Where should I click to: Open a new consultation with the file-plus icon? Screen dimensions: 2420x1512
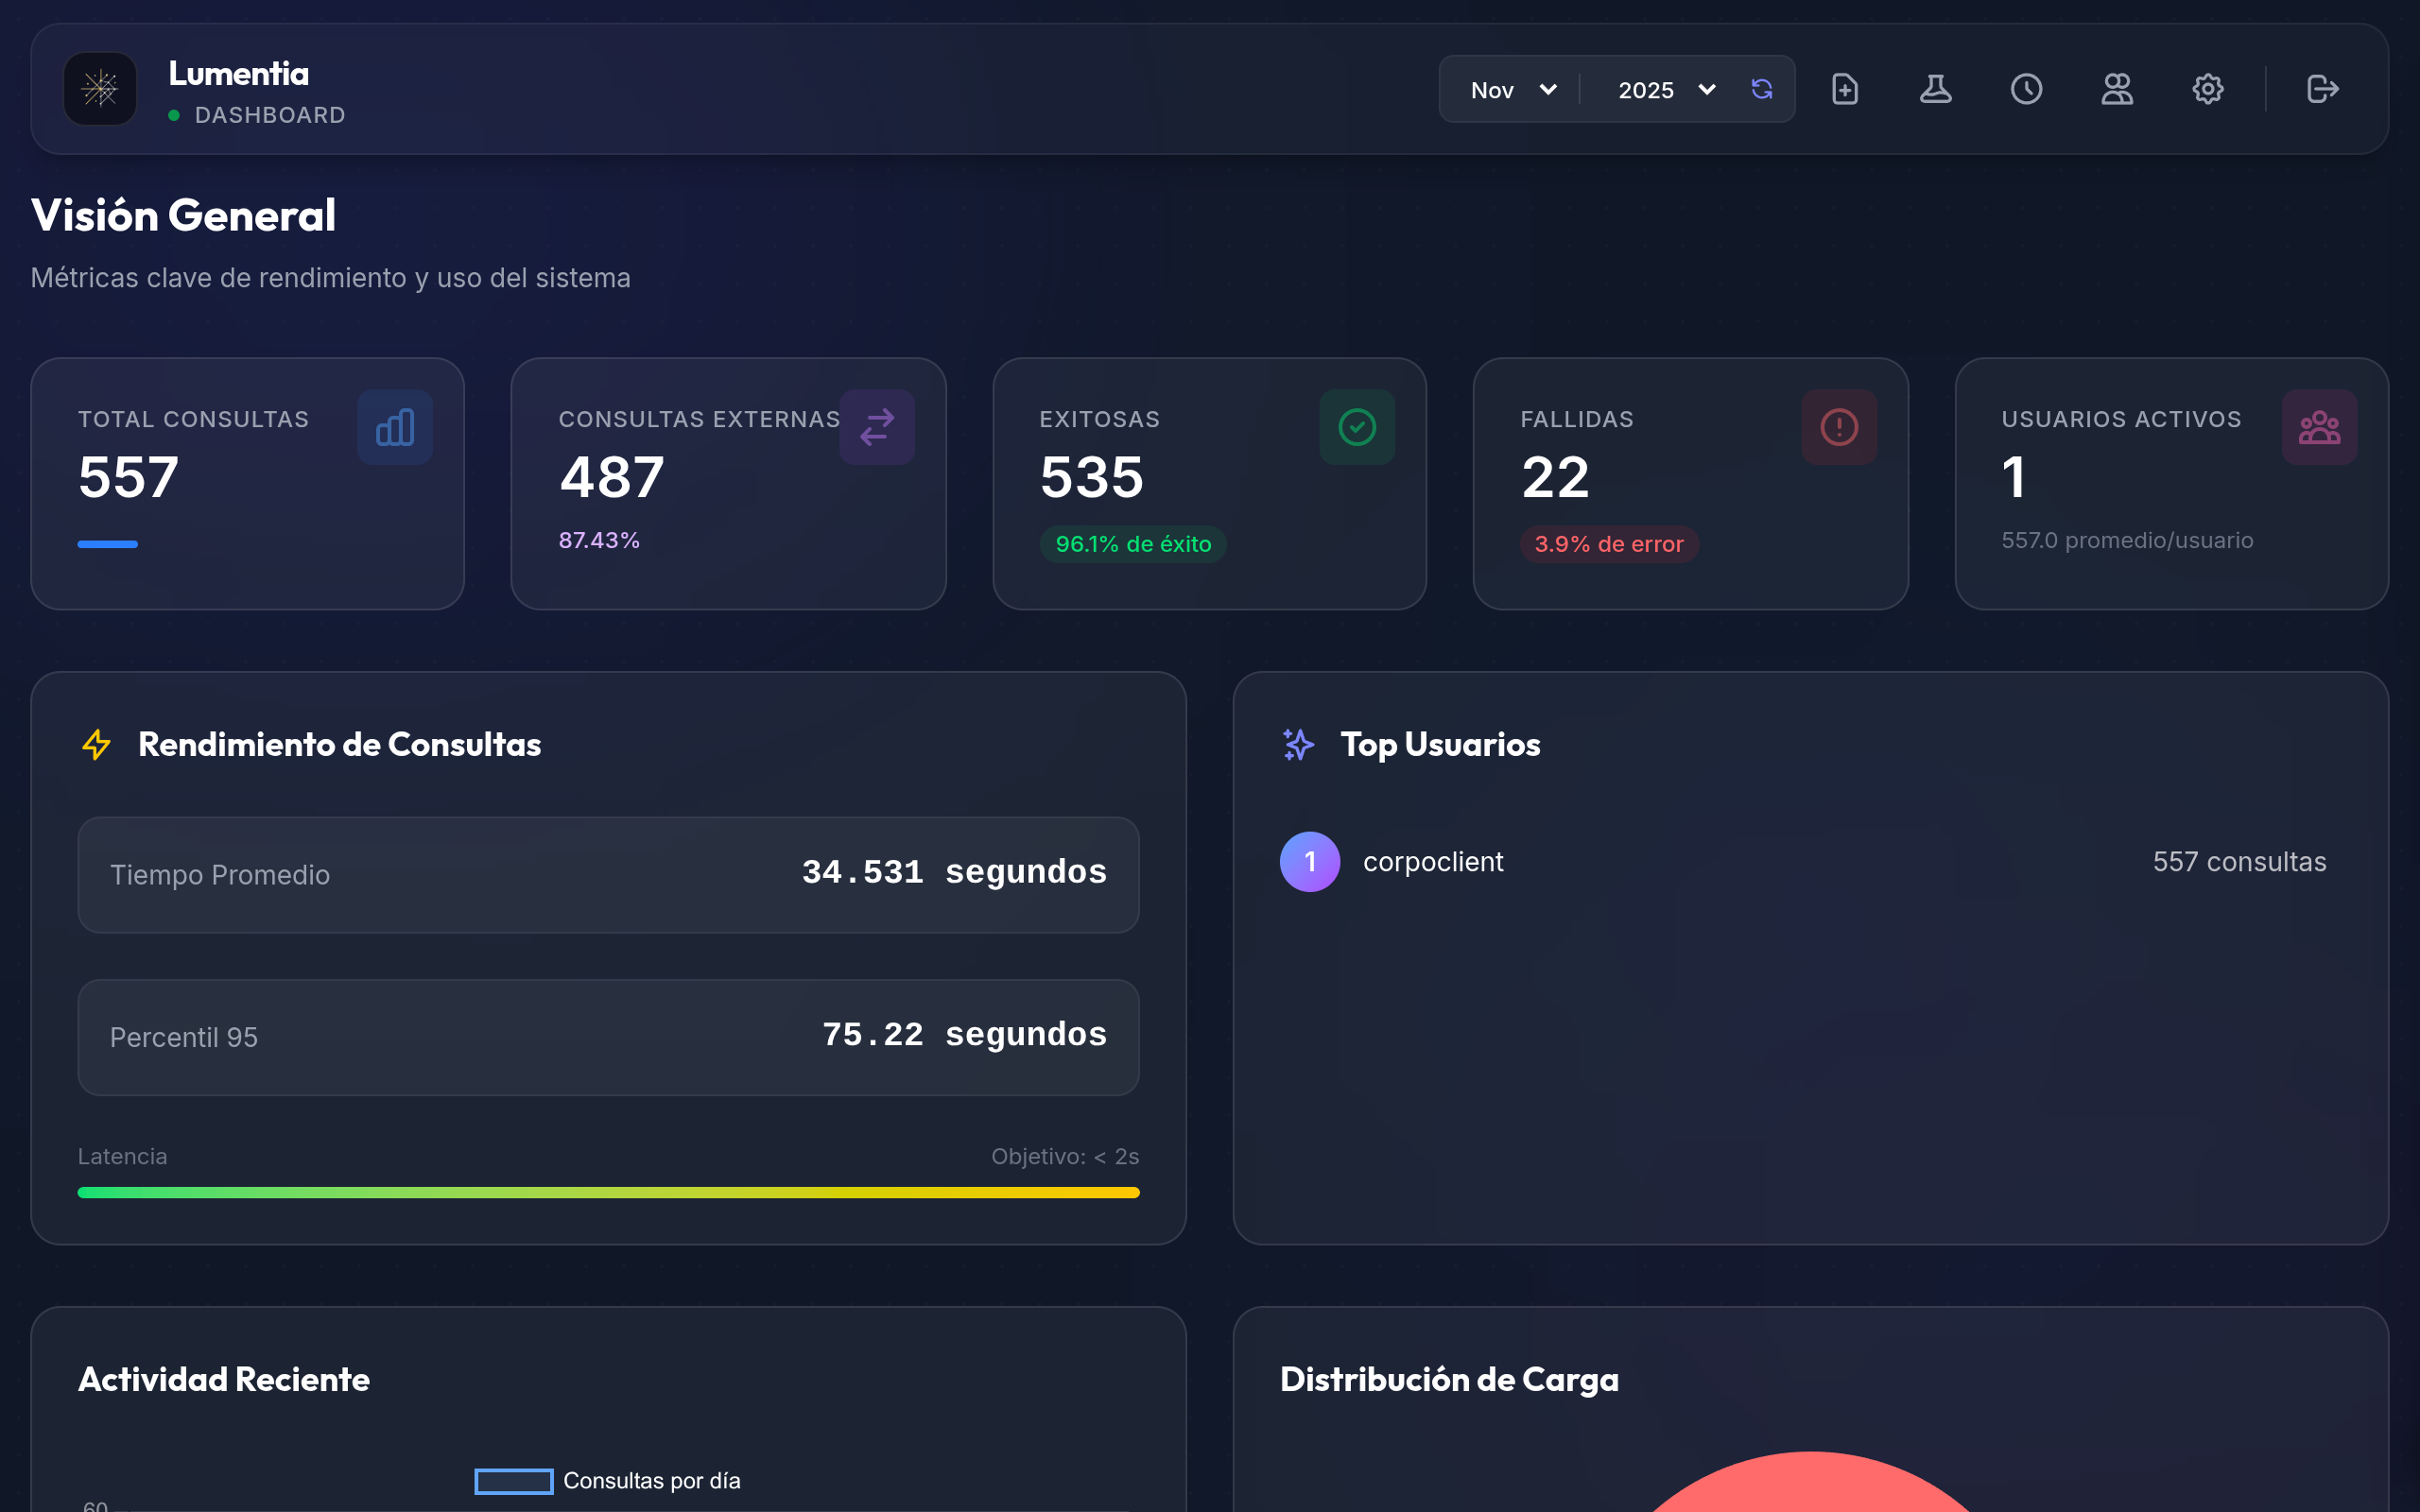click(x=1845, y=89)
